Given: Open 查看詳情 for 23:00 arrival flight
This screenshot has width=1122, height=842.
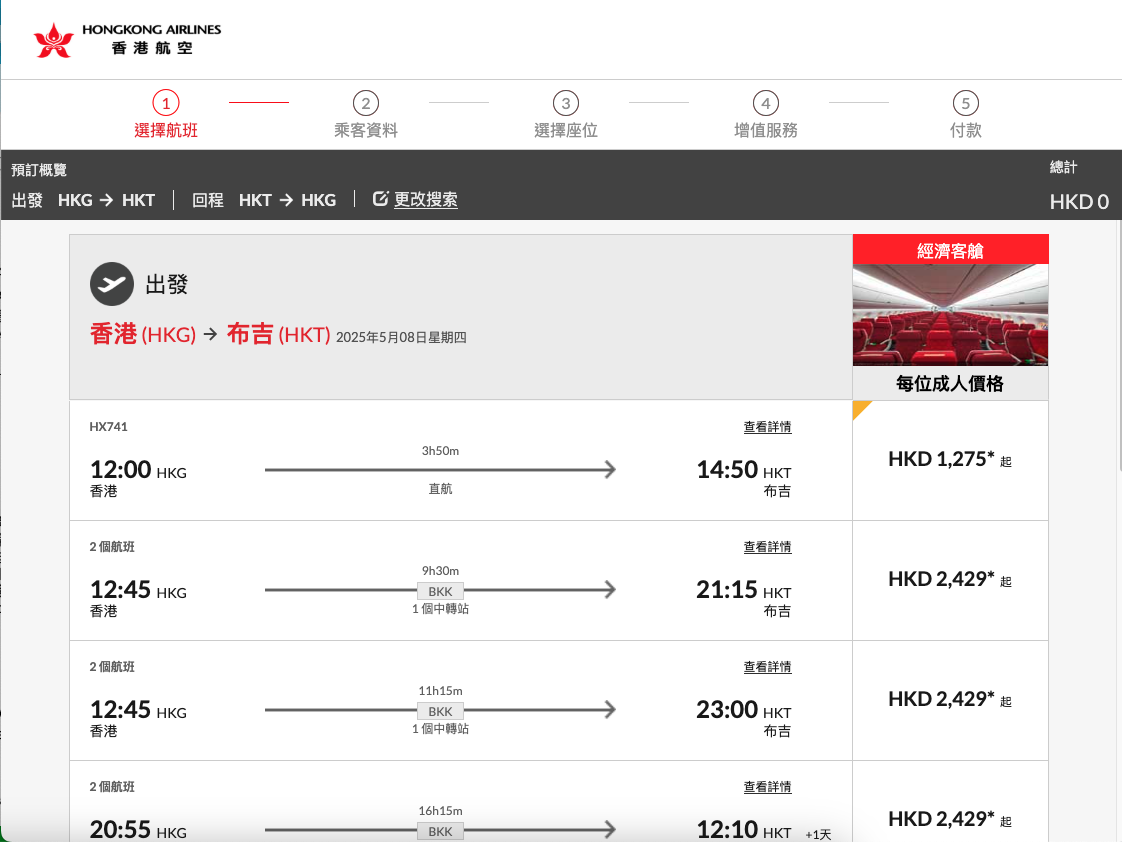Looking at the screenshot, I should [767, 667].
